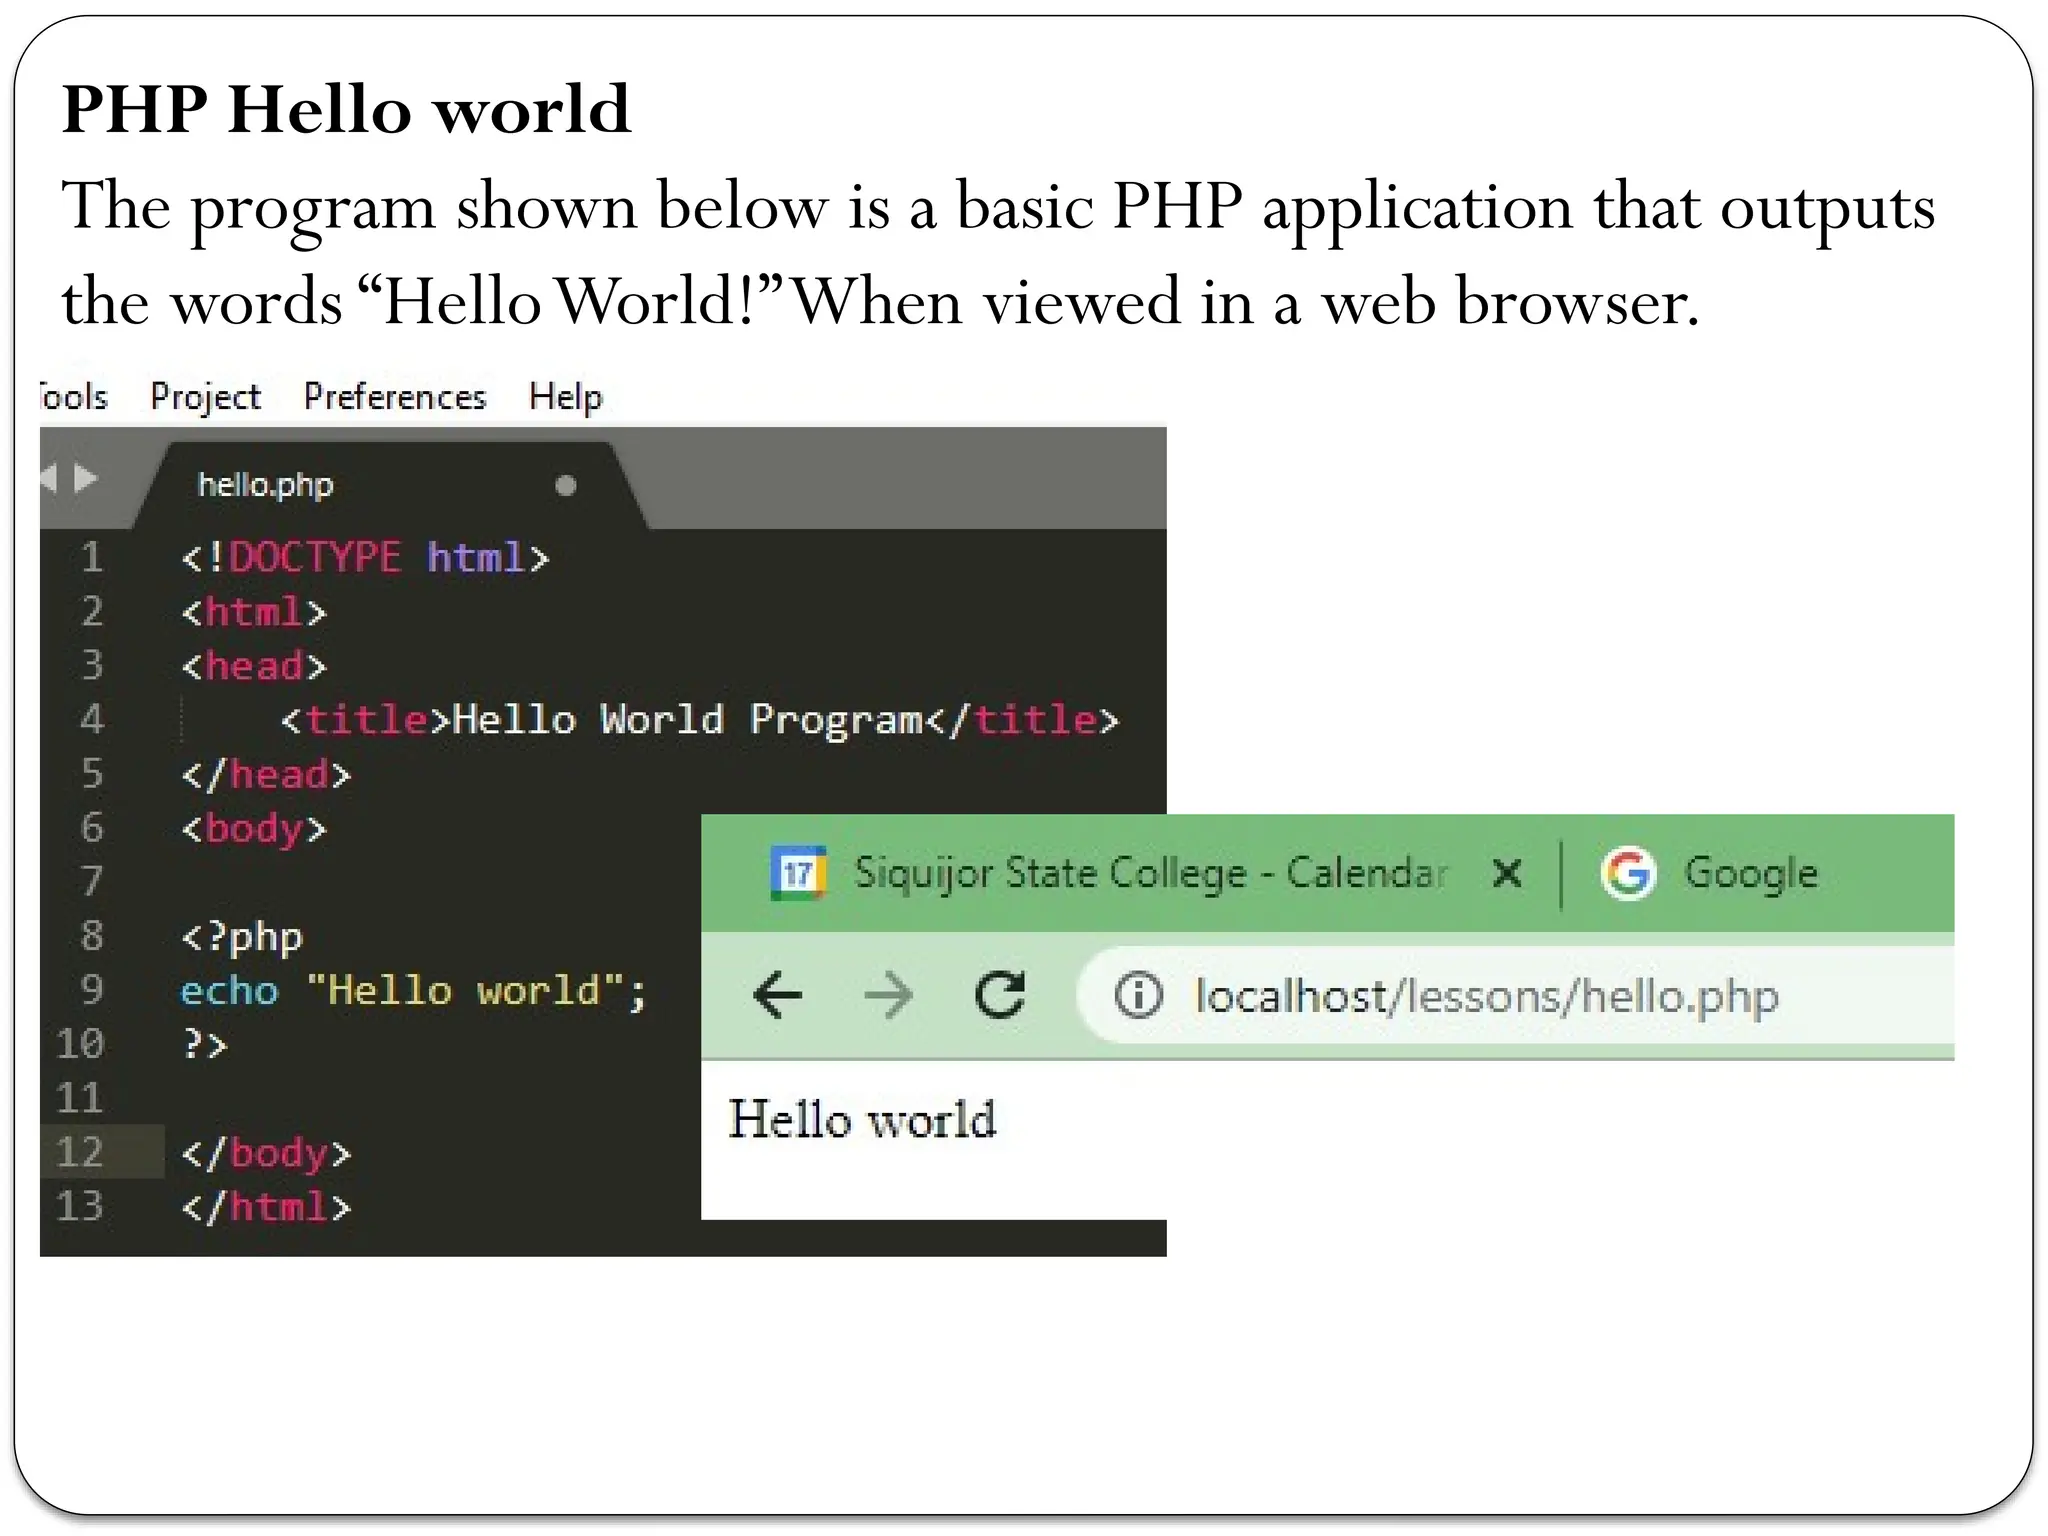The image size is (2048, 1536).
Task: Click the localhost/lessons/hello.php address field
Action: tap(1516, 996)
